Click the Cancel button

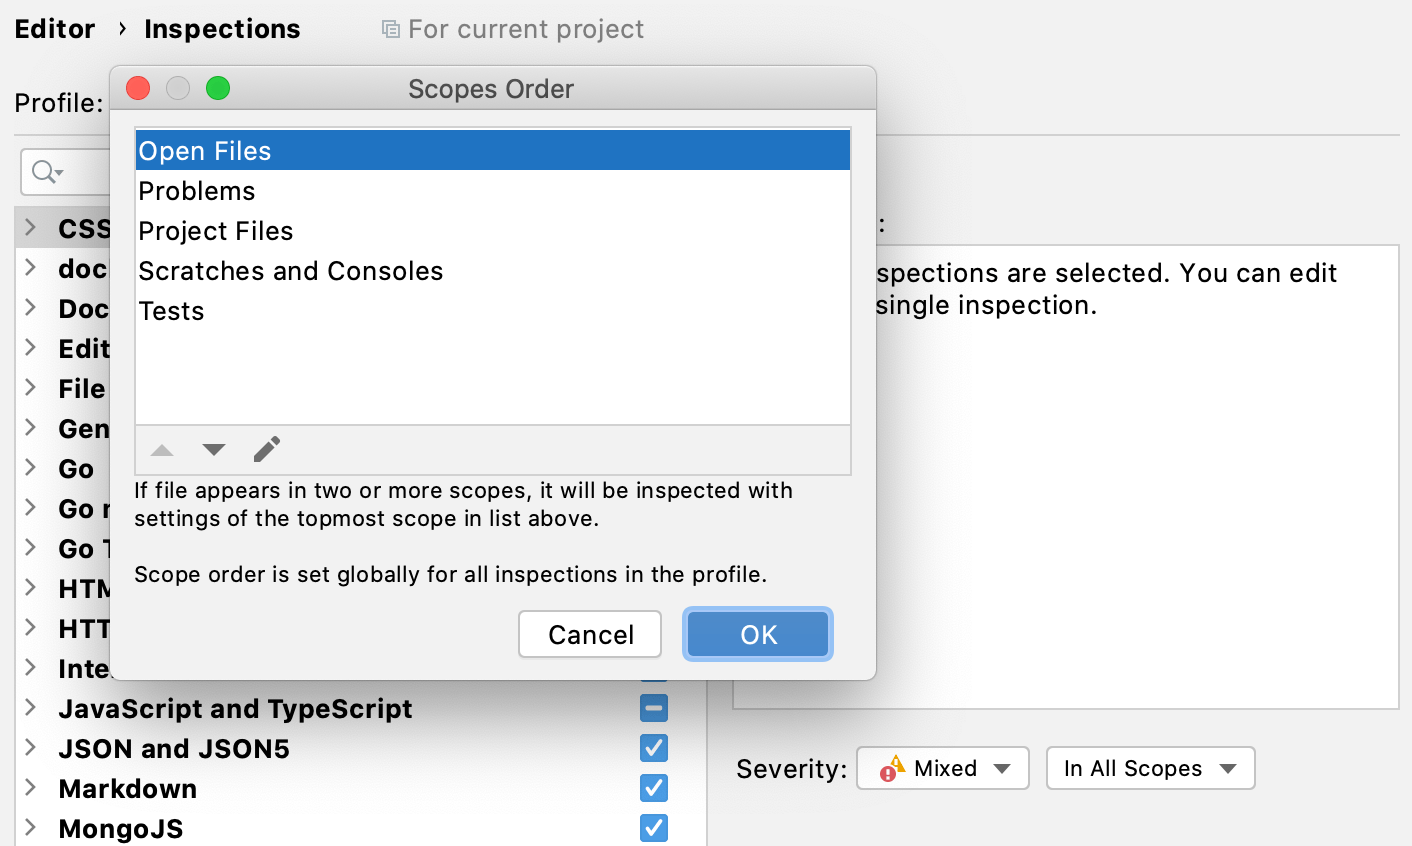tap(590, 634)
